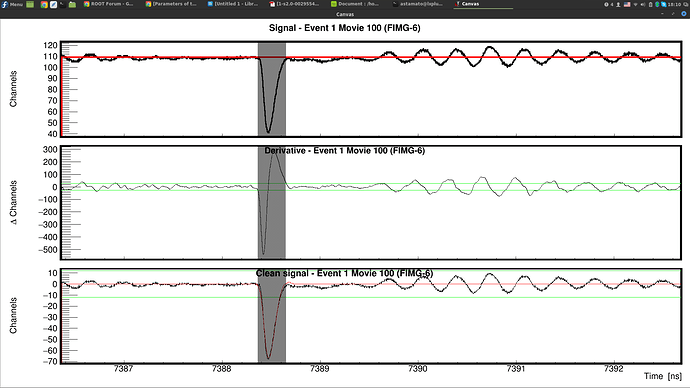This screenshot has width=690, height=388.
Task: Minimize the Canvas window
Action: pyautogui.click(x=662, y=14)
